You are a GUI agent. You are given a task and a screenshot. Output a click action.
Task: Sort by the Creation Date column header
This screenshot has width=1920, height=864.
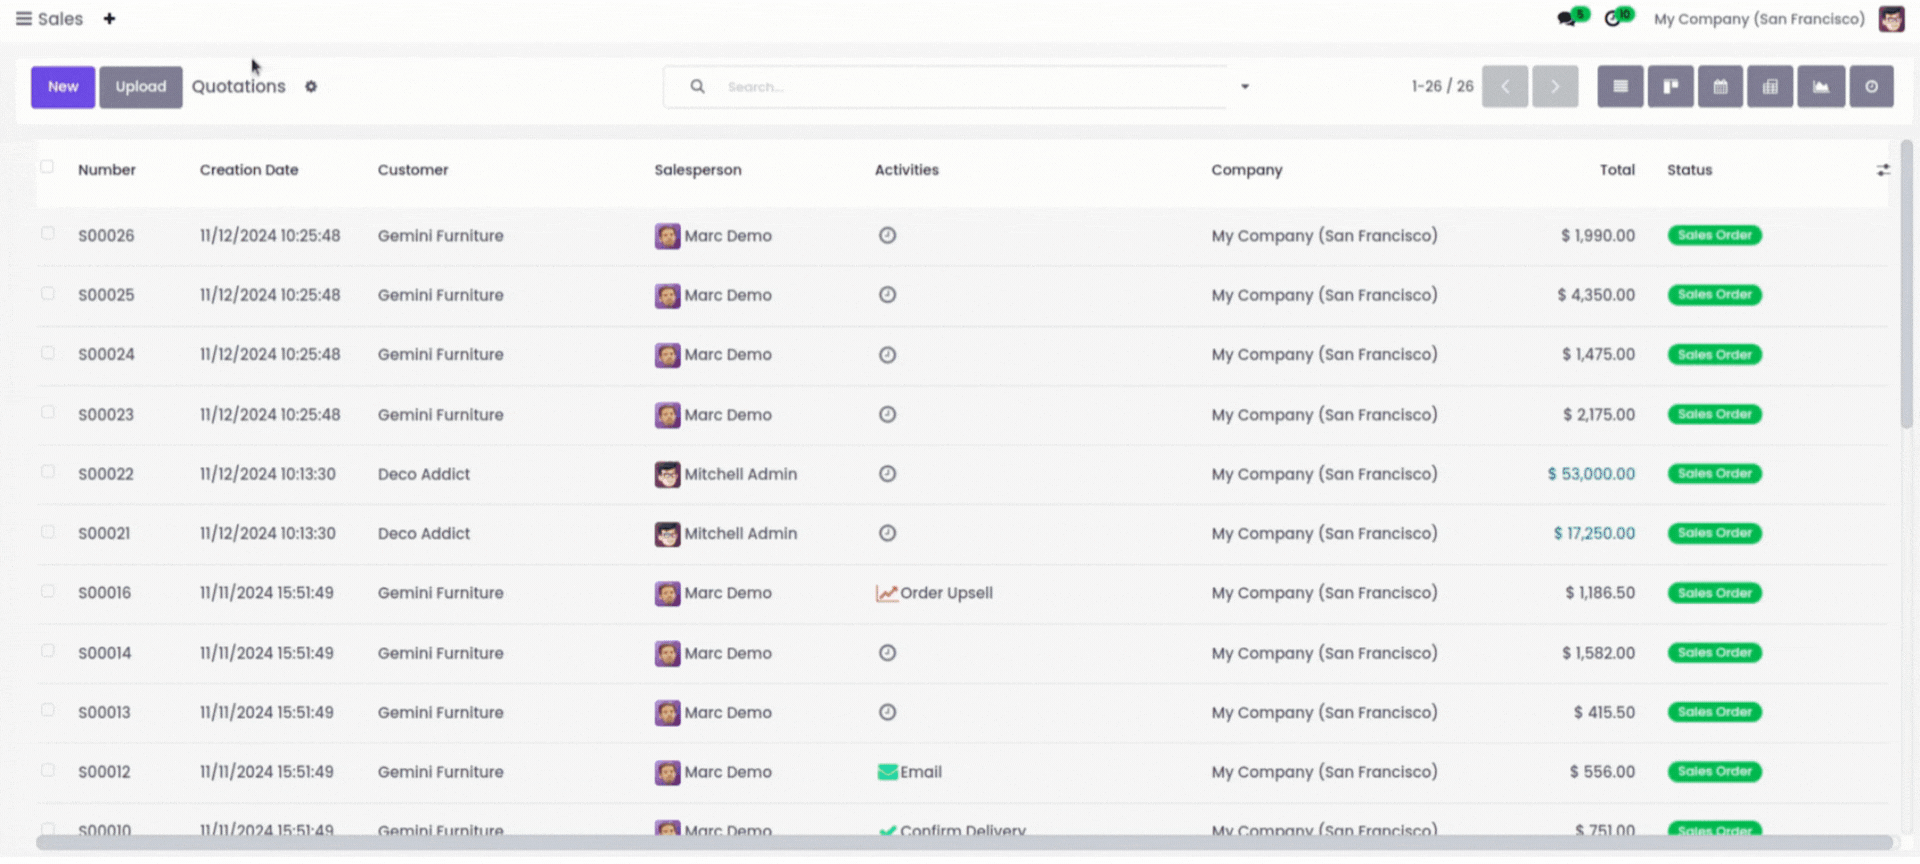(249, 170)
